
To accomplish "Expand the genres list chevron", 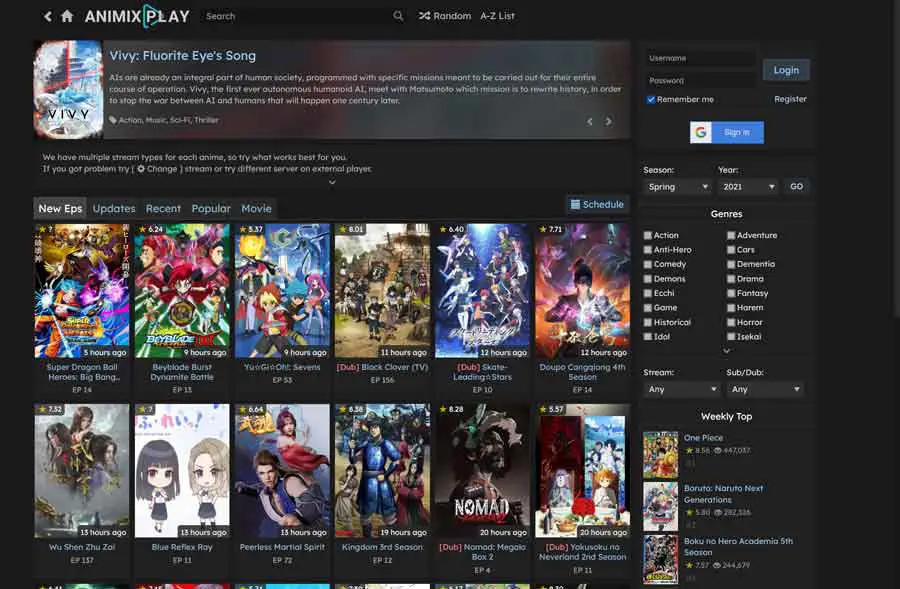I will (727, 351).
